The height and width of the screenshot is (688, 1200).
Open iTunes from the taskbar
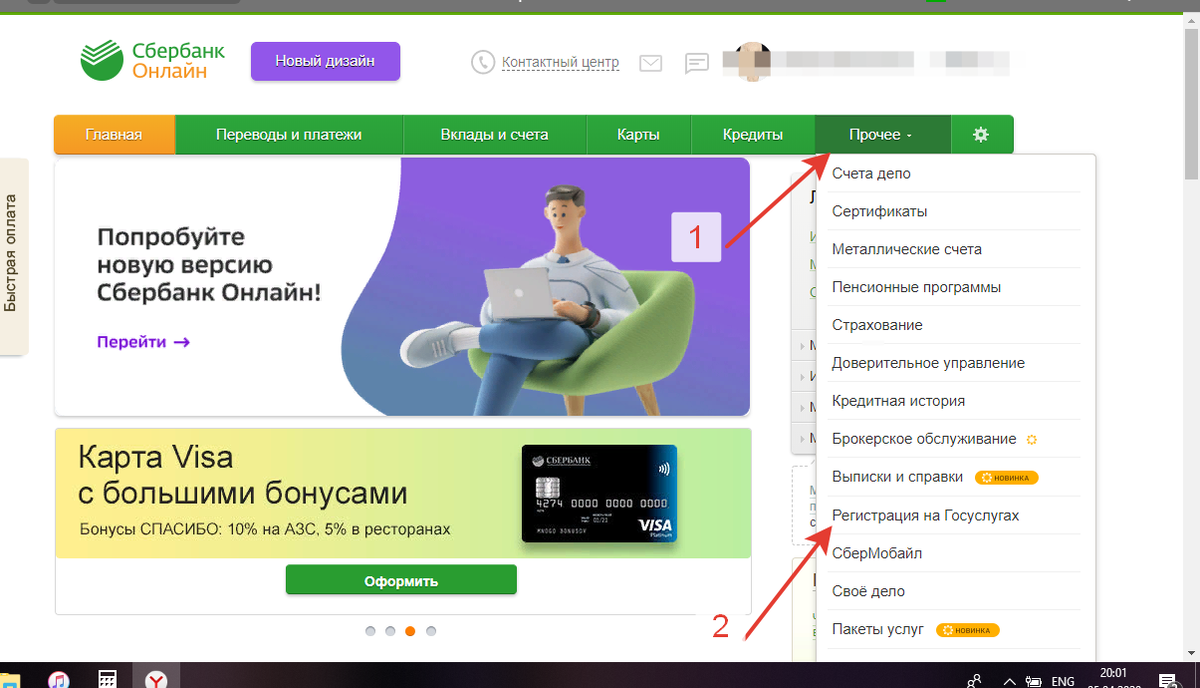tap(58, 680)
